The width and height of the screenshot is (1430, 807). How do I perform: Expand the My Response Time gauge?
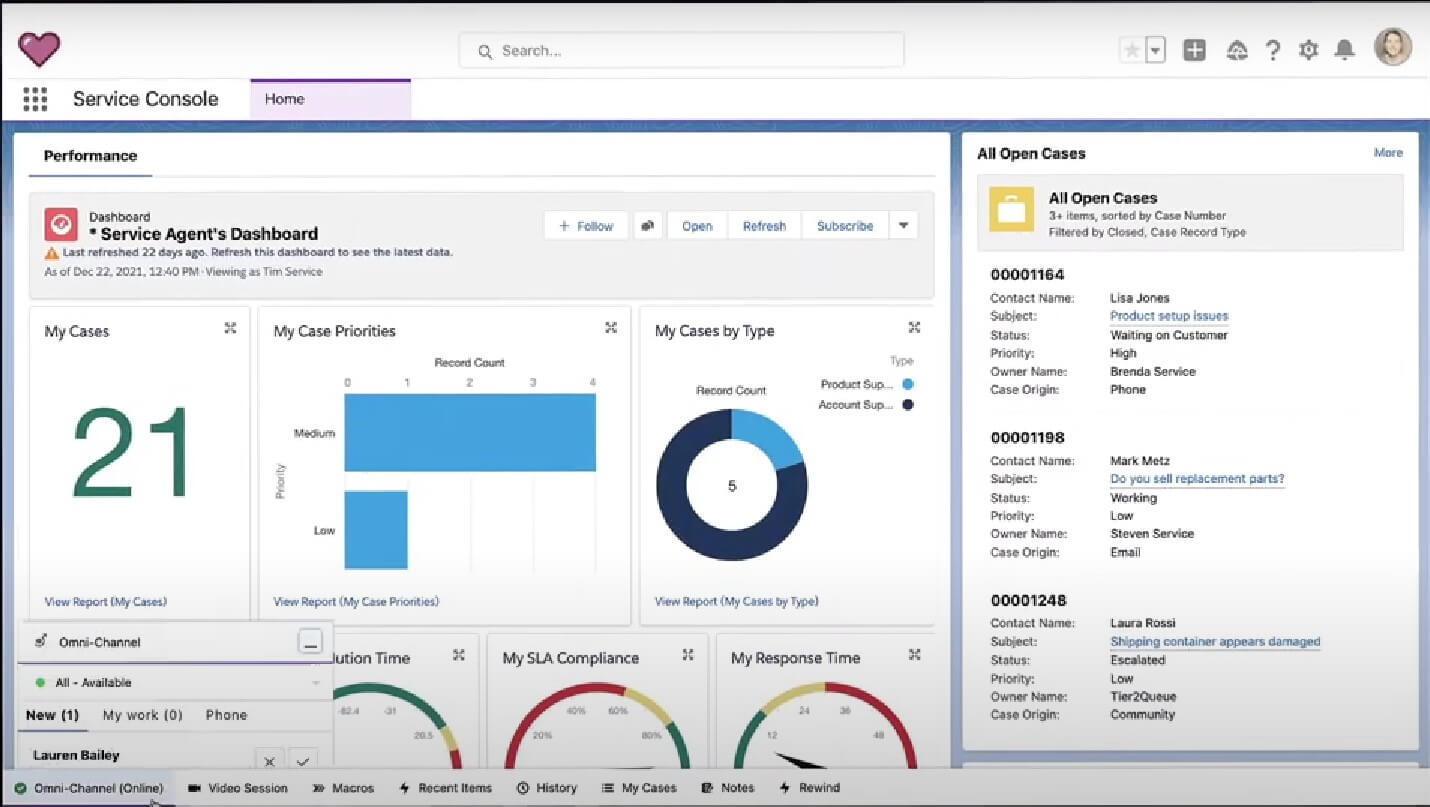[914, 655]
